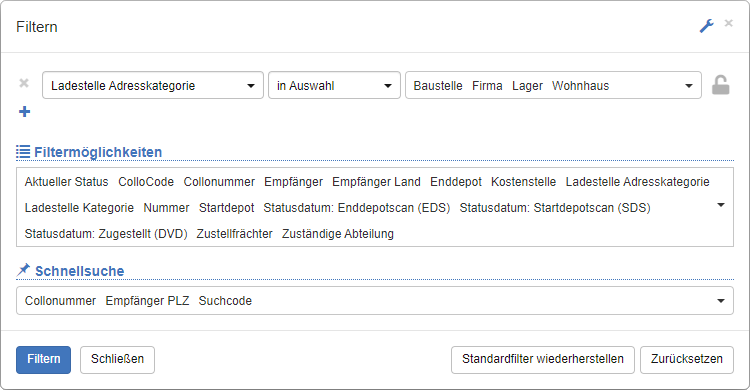Click Collonummer in Filtermöglichkeiten

(219, 182)
